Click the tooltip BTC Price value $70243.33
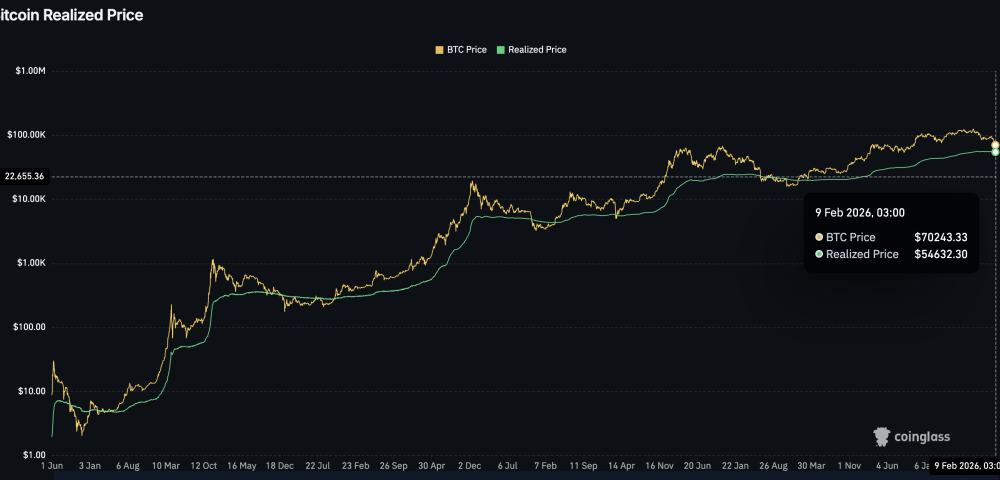This screenshot has width=1000, height=480. (941, 237)
